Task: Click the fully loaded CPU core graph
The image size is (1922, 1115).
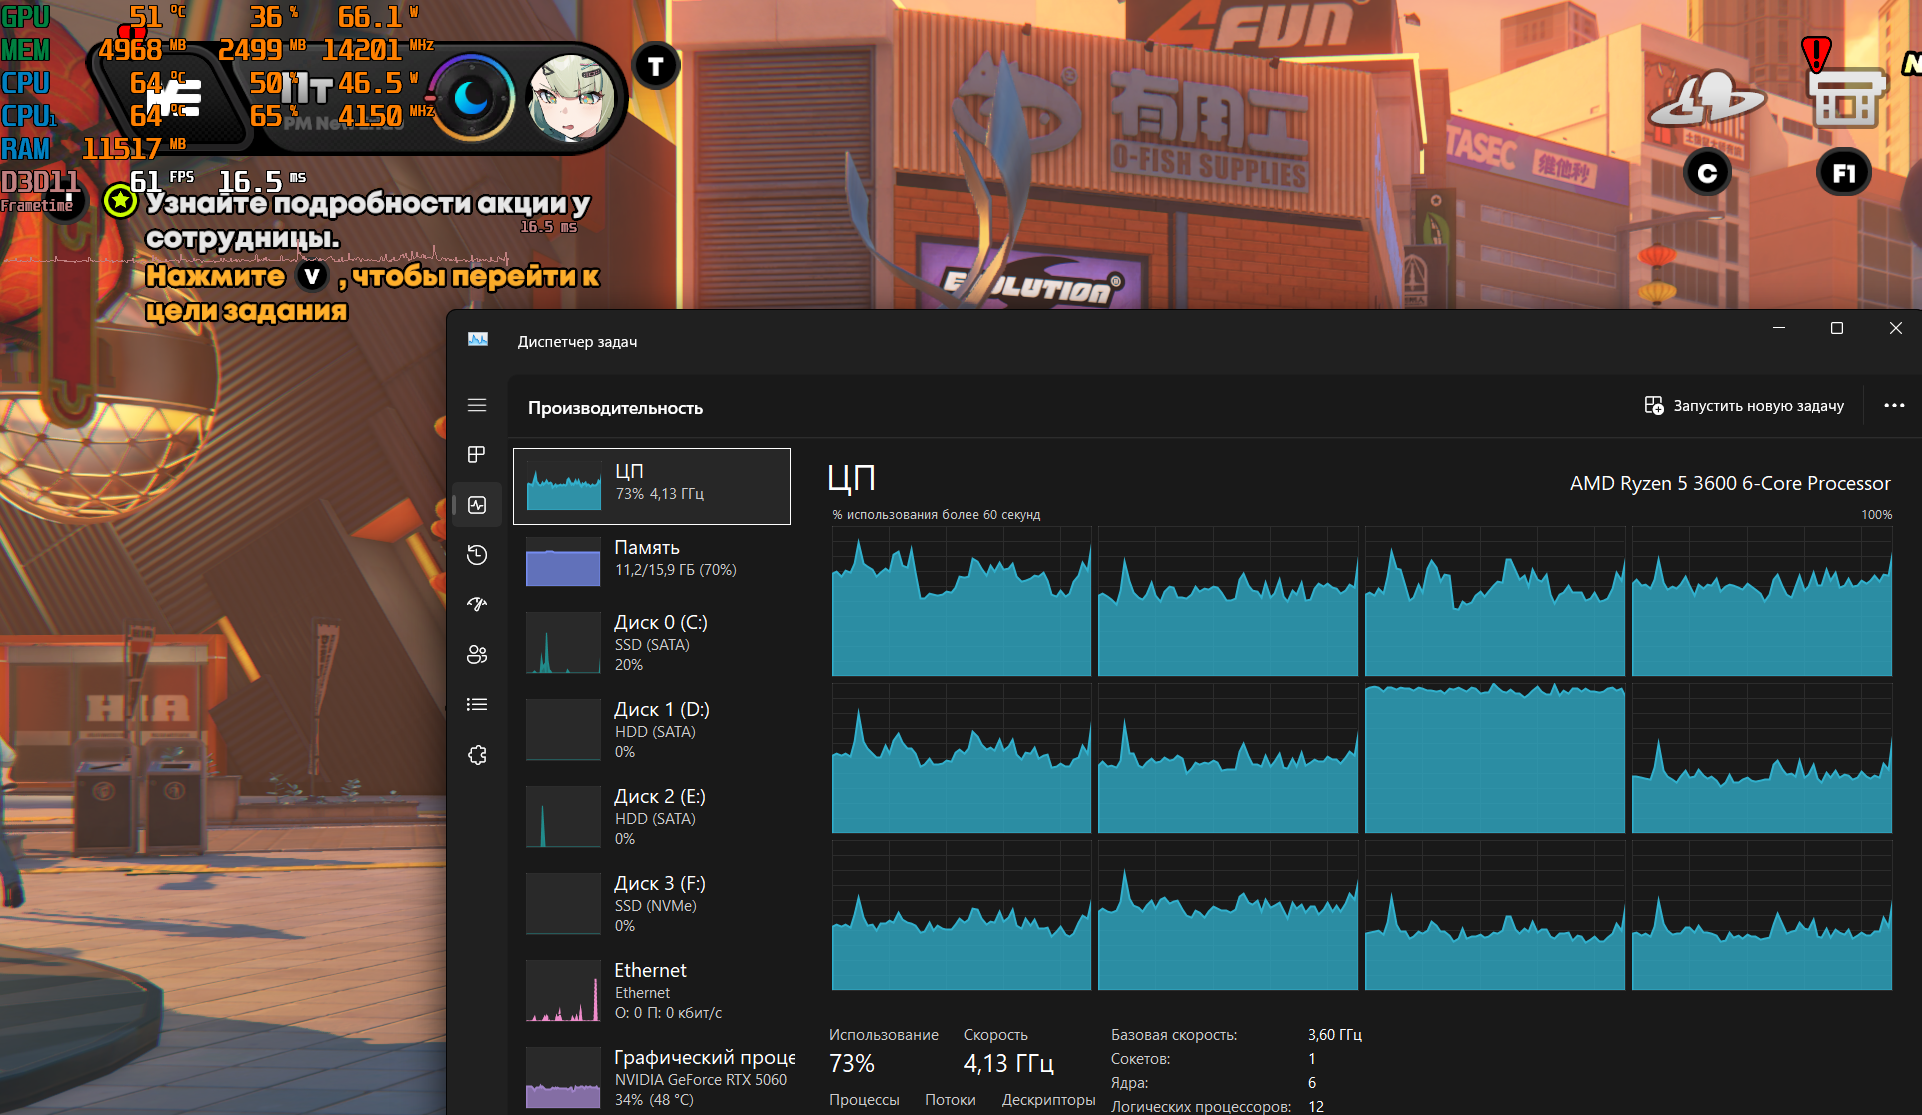Action: point(1494,758)
